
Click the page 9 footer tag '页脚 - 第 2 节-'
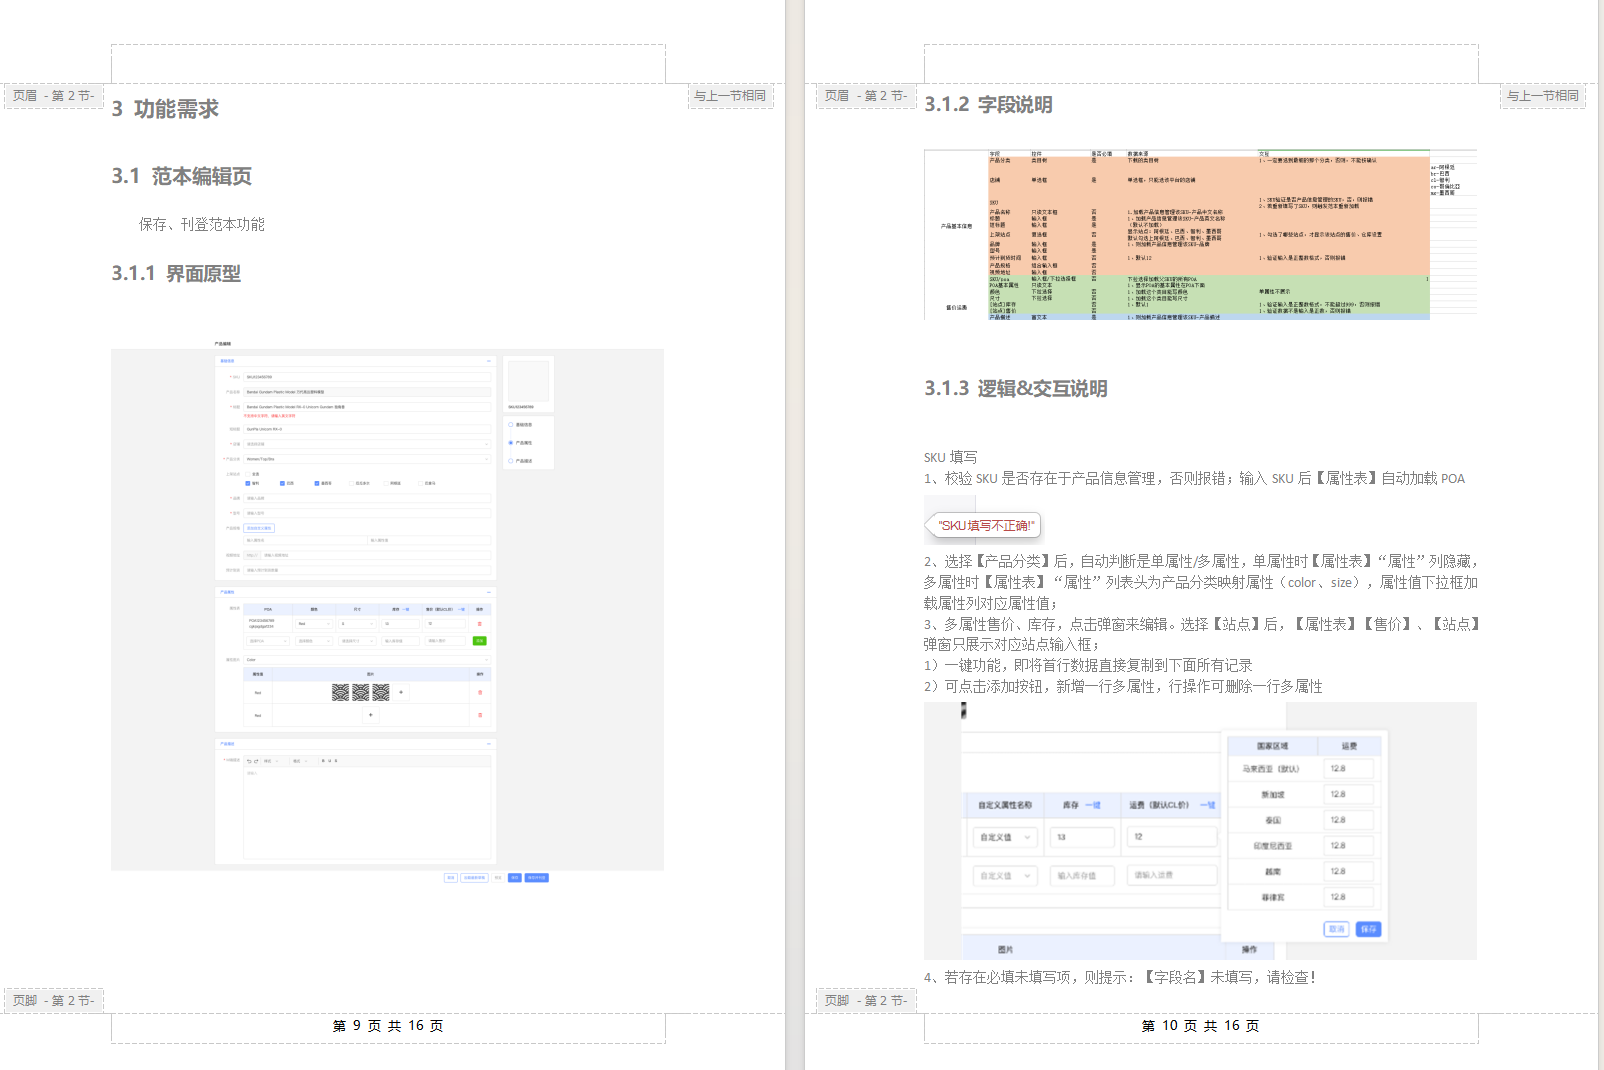pos(53,1000)
